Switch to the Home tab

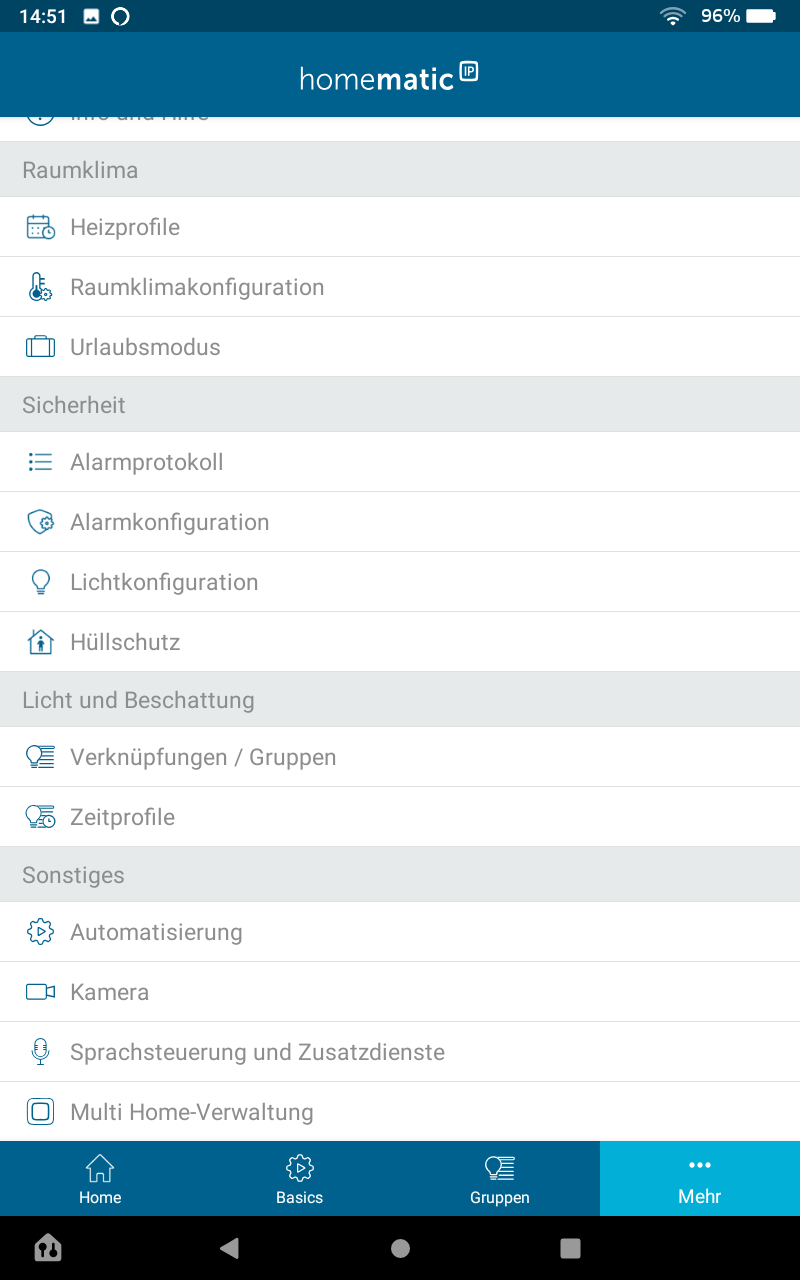point(100,1179)
